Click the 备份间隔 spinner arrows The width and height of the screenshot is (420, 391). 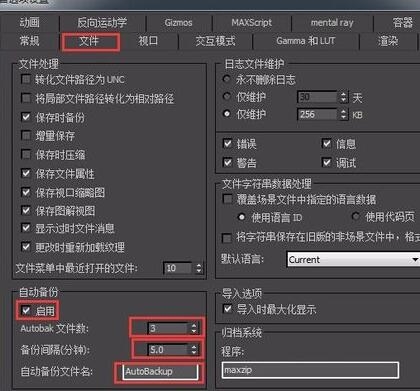click(x=194, y=349)
